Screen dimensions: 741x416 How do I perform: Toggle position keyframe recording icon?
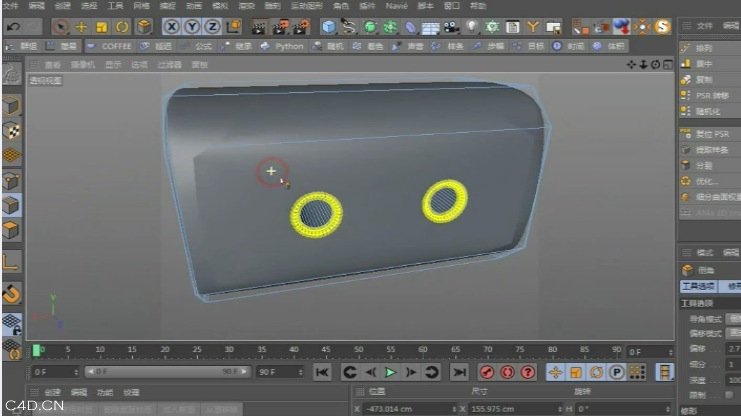point(555,373)
